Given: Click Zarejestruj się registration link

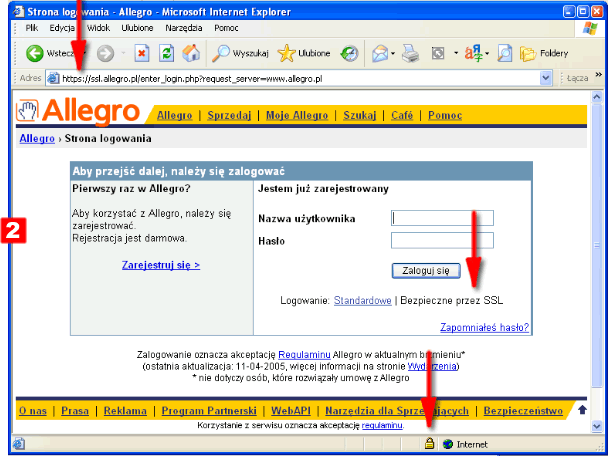Looking at the screenshot, I should tap(161, 265).
